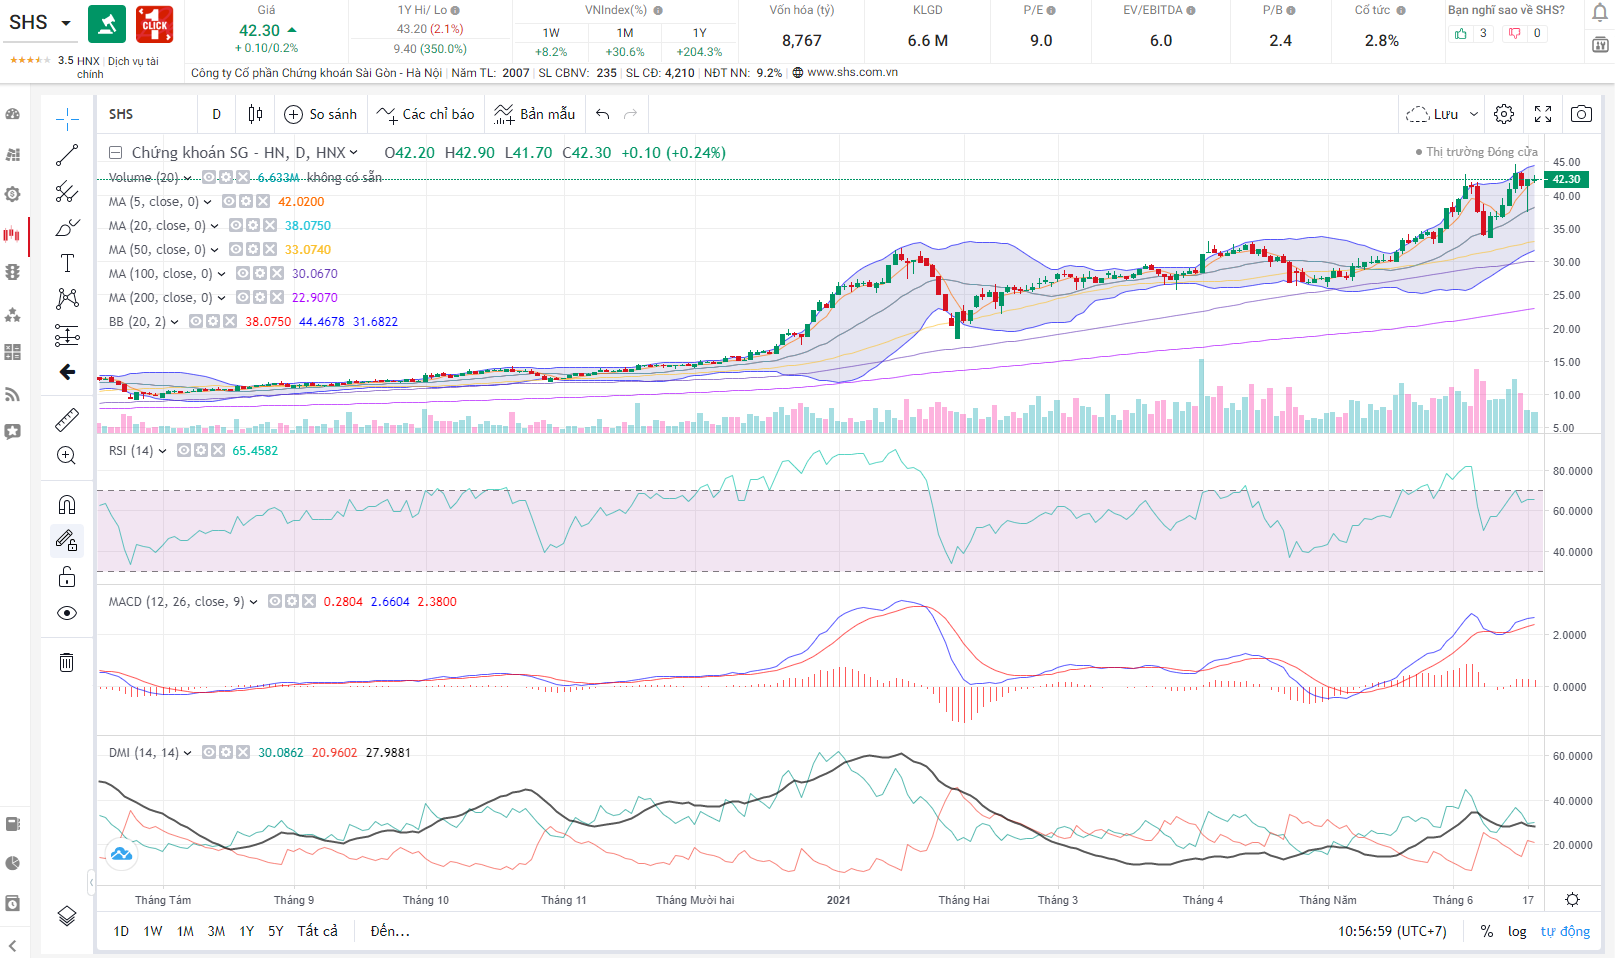Toggle the log scale option

coord(1517,931)
